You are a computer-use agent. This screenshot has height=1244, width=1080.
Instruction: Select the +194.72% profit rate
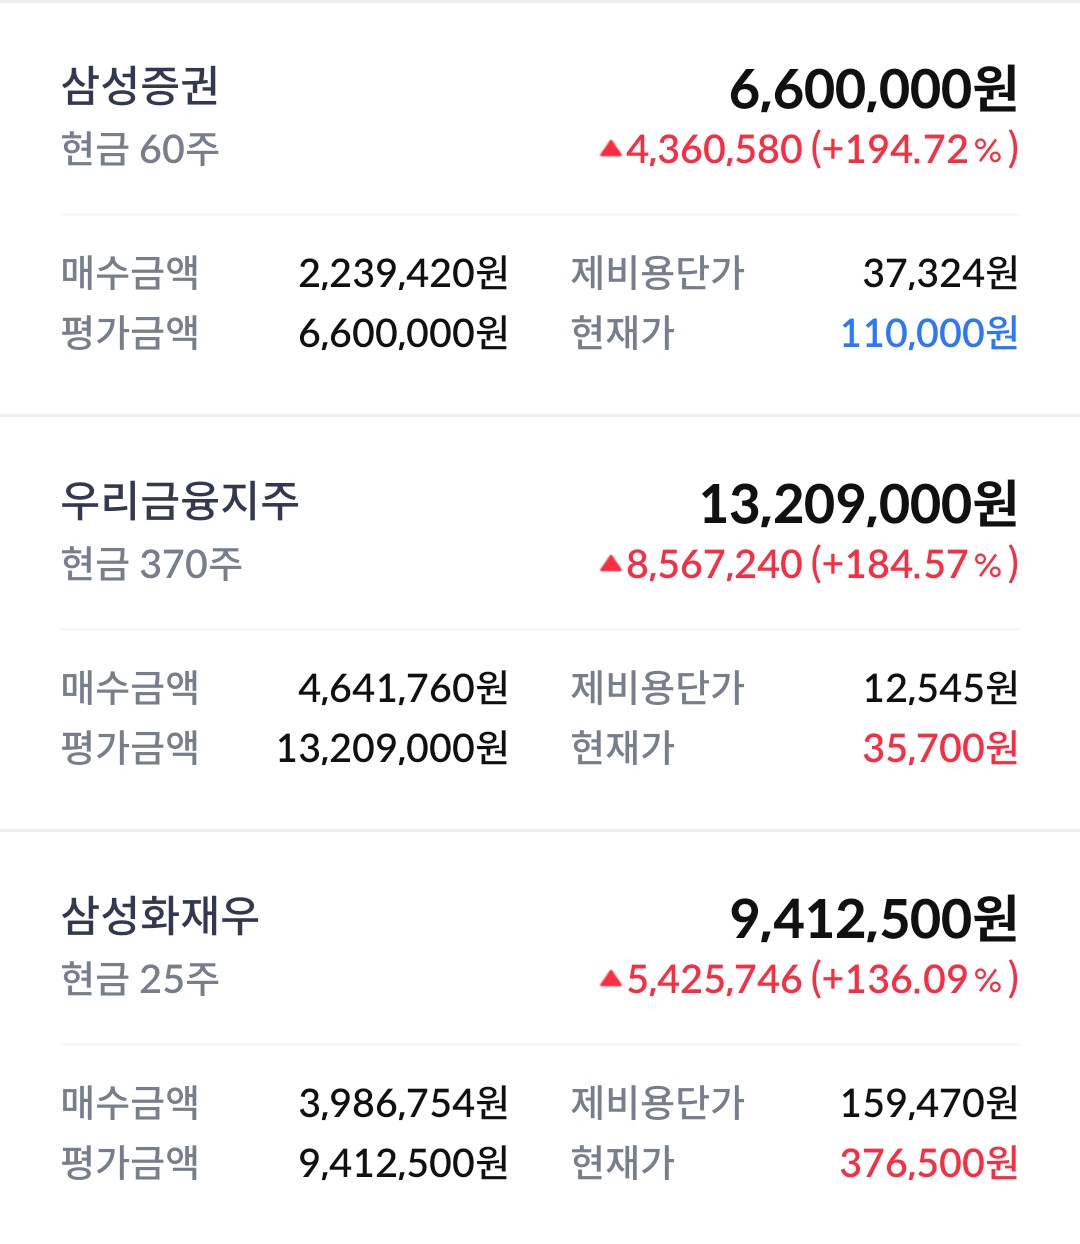click(914, 150)
